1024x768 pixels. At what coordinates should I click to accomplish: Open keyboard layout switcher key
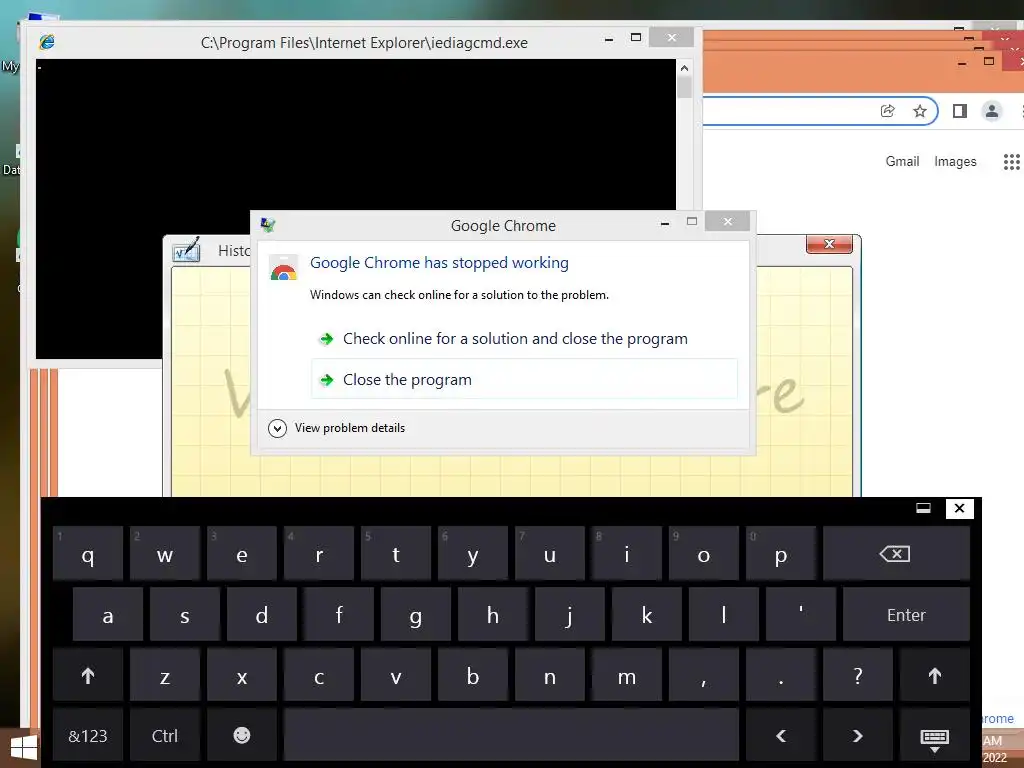(935, 738)
